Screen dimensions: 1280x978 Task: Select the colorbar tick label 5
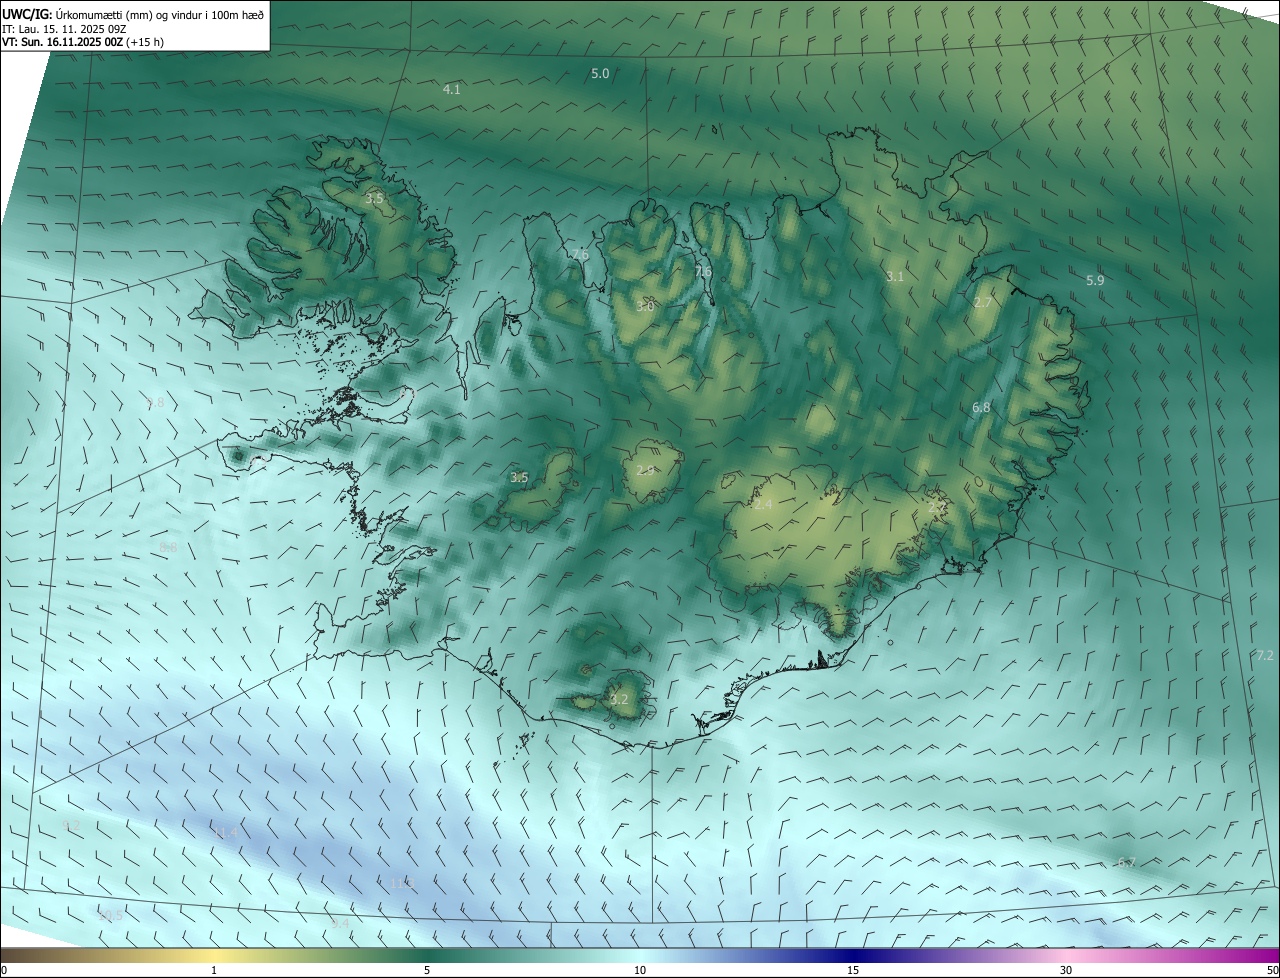point(427,970)
